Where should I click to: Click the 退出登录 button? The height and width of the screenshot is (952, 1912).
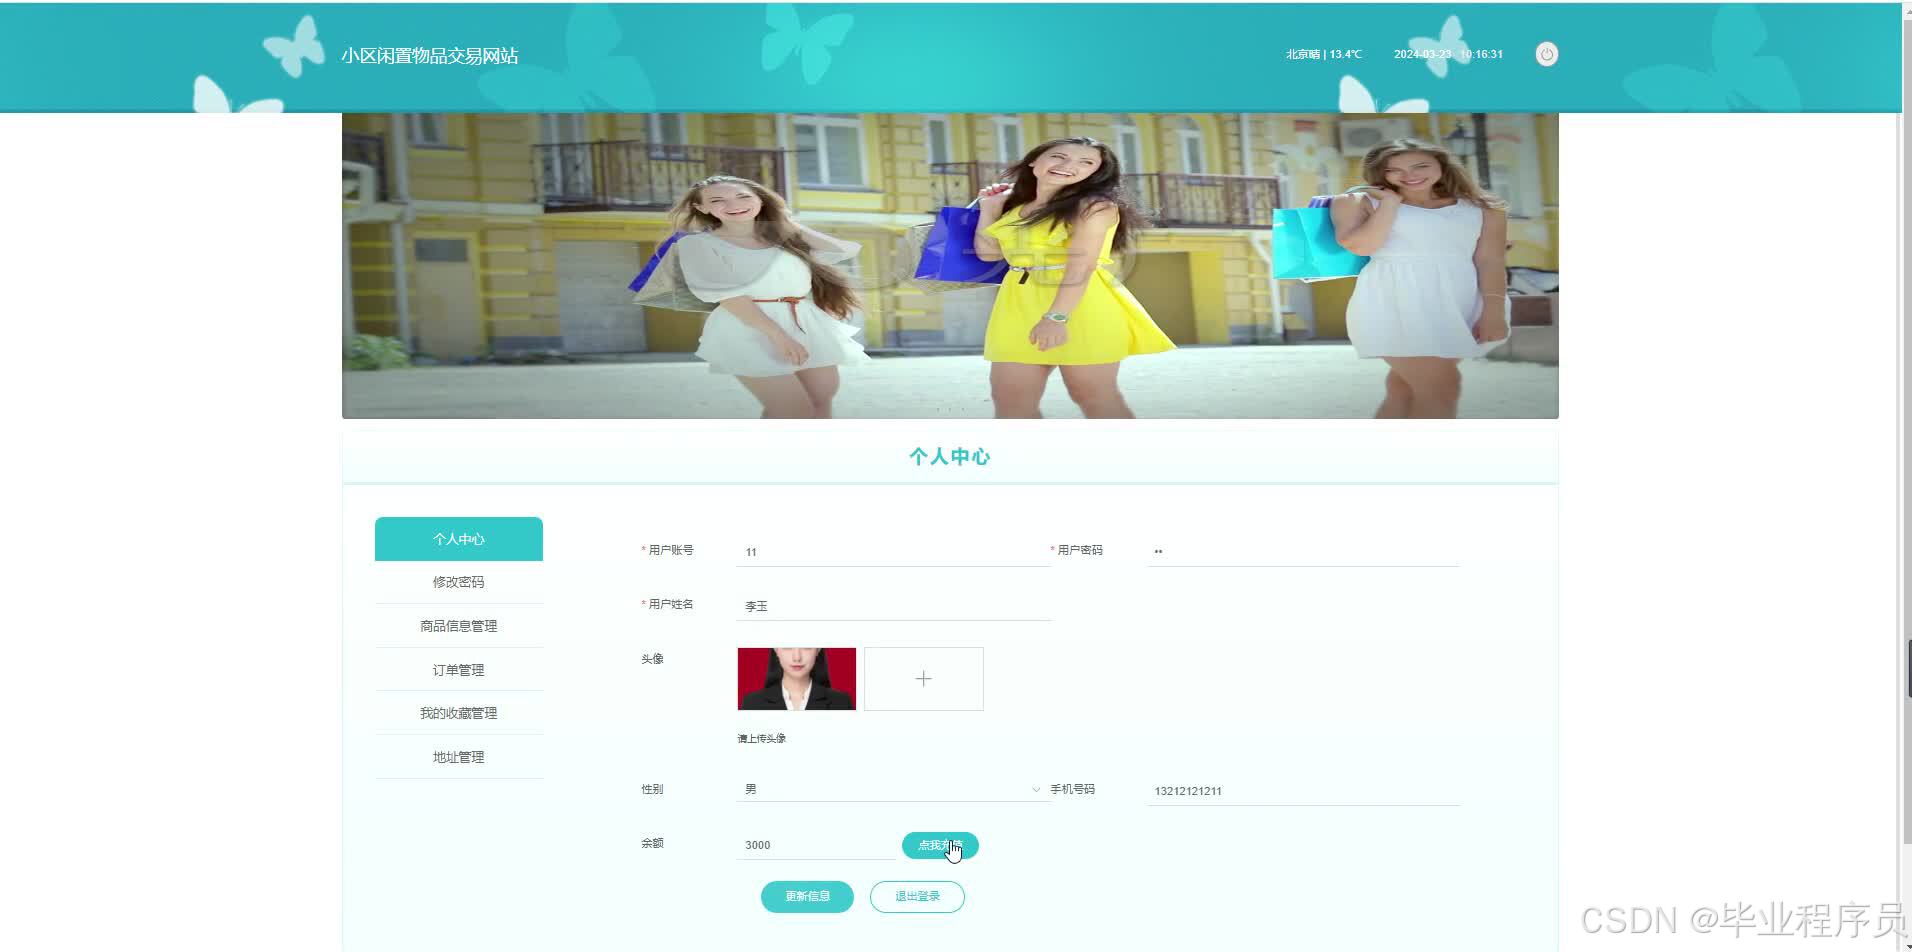click(917, 896)
